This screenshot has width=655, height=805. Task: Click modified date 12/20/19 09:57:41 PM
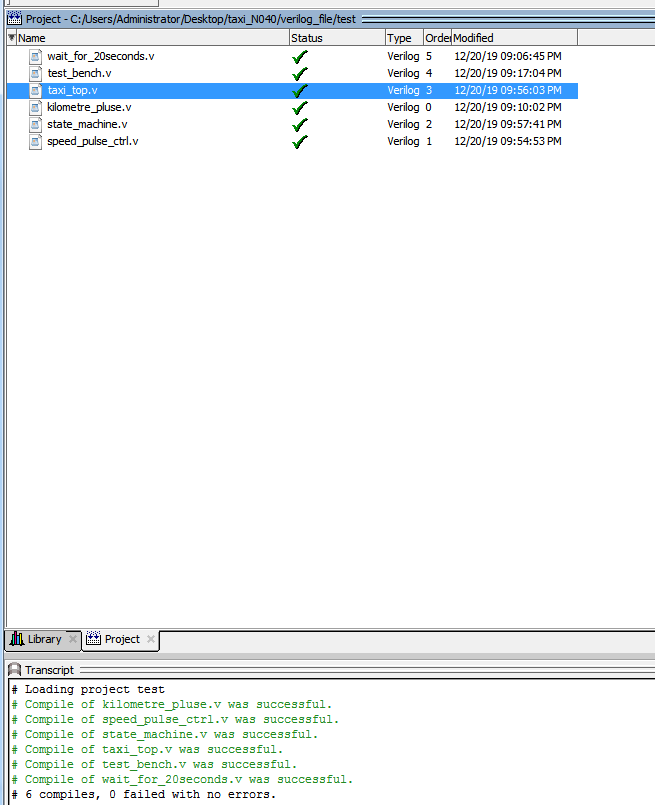pyautogui.click(x=508, y=124)
